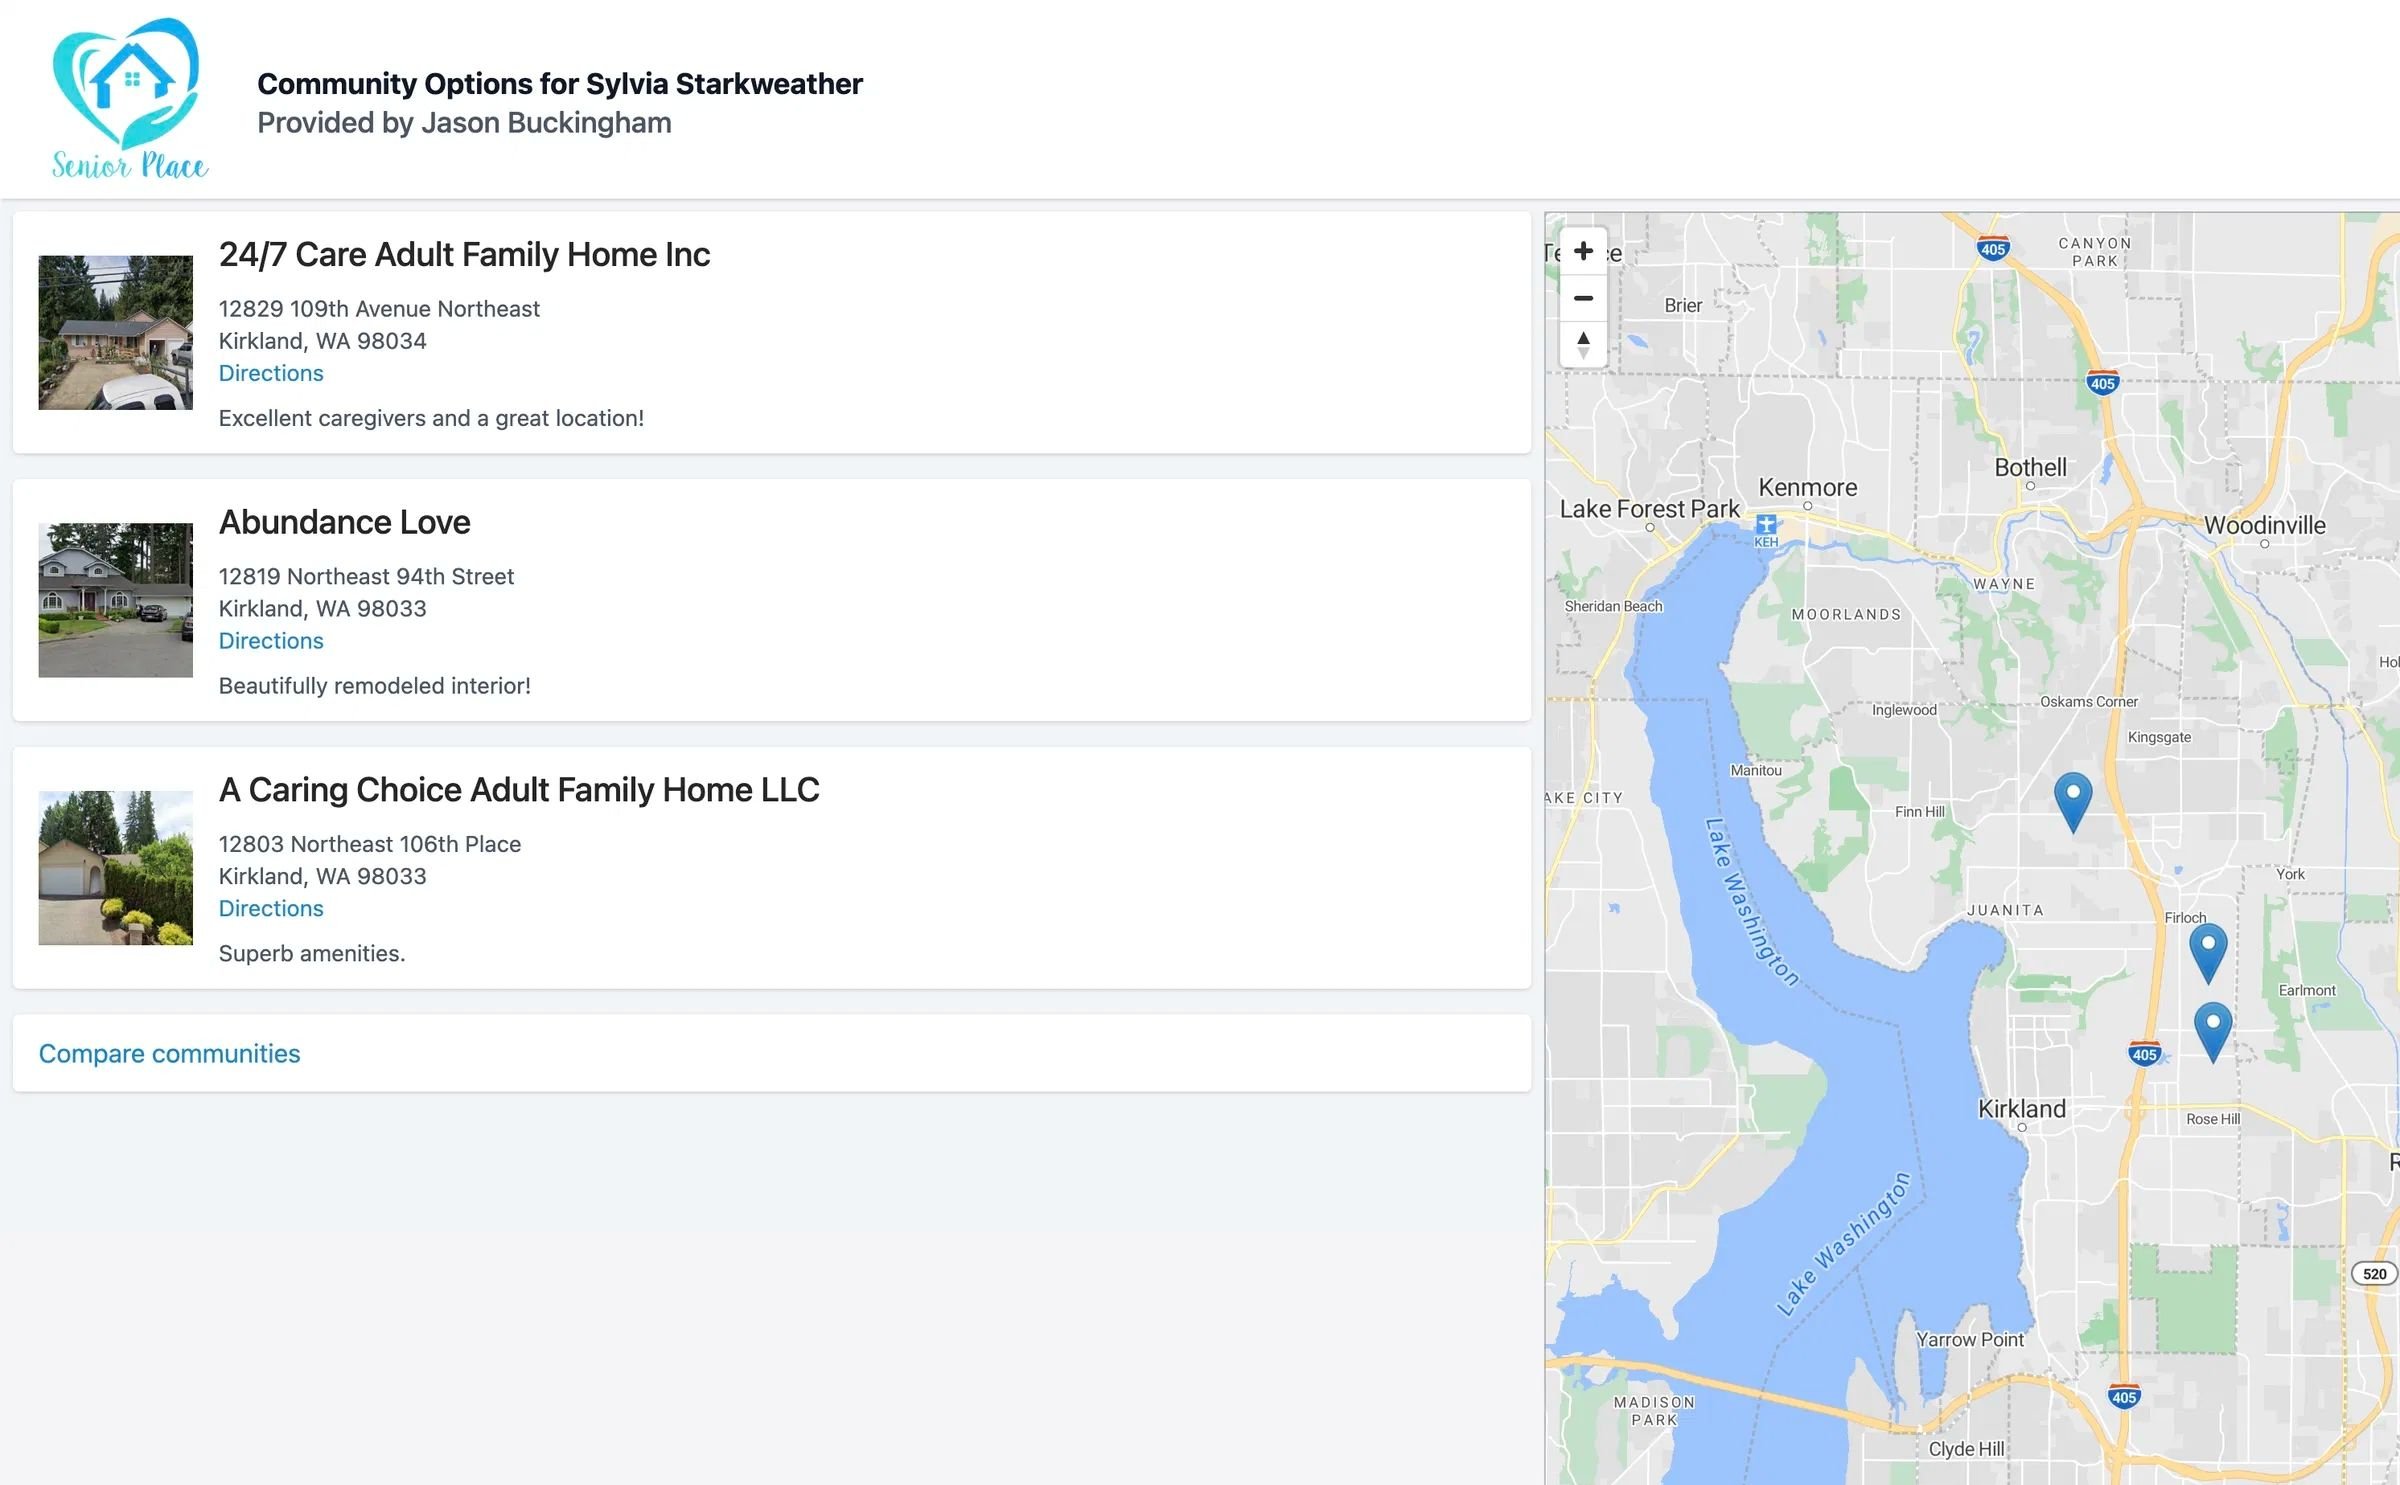
Task: Select the middle blue pin near Firloch
Action: [2208, 953]
